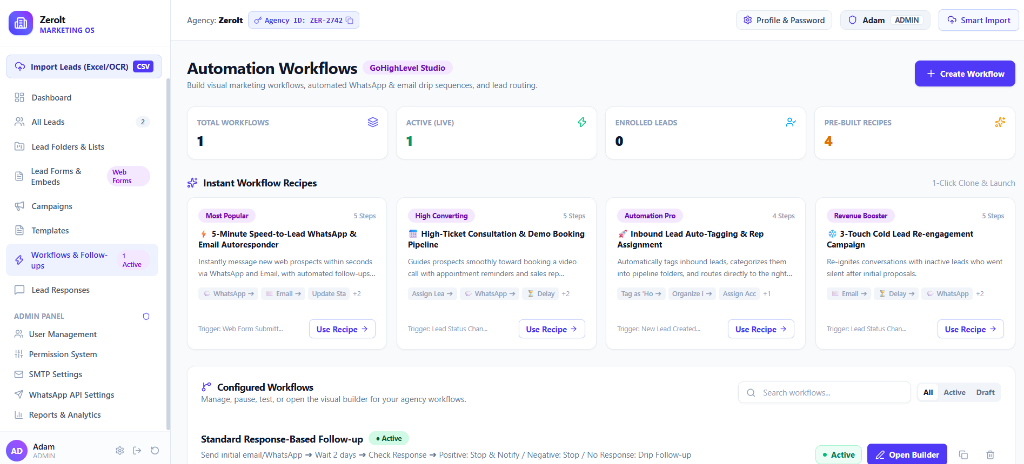Click the High Converting badge
This screenshot has height=464, width=1024.
441,216
